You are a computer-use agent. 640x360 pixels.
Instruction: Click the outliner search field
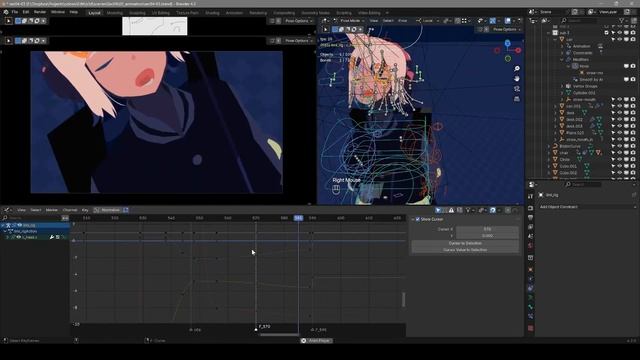582,20
